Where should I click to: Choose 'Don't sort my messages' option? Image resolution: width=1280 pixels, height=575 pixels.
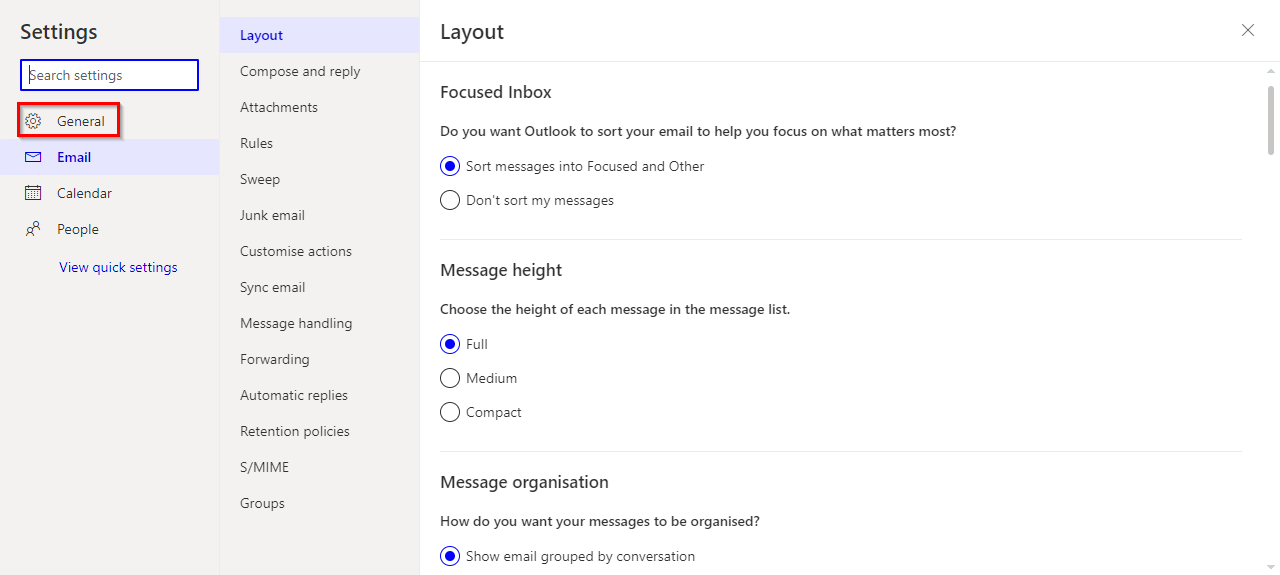(450, 200)
